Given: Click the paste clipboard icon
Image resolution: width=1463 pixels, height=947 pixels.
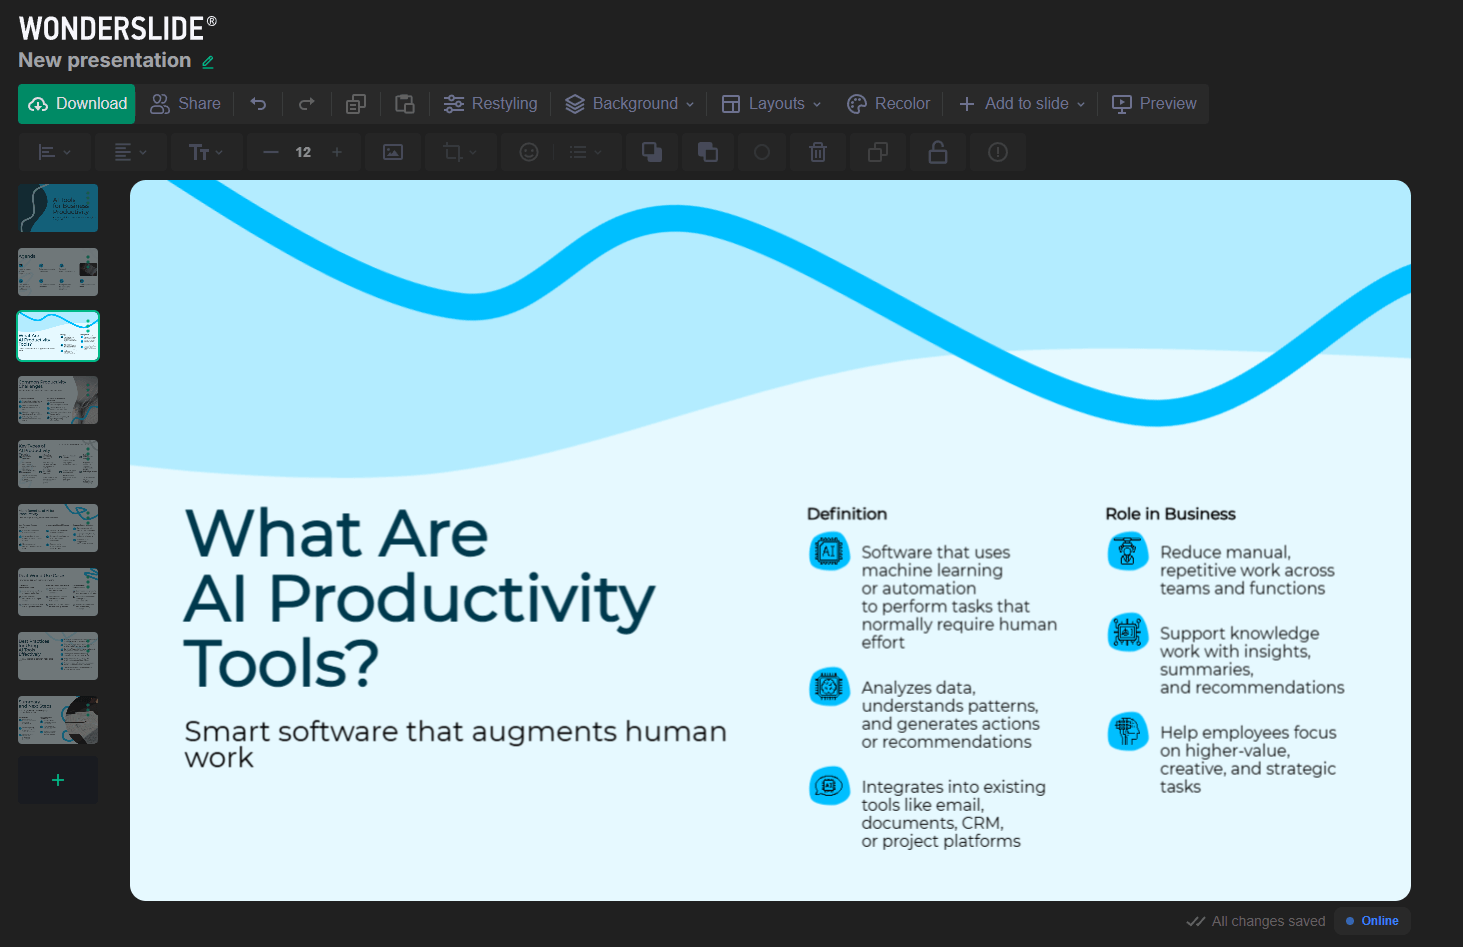Looking at the screenshot, I should [405, 104].
